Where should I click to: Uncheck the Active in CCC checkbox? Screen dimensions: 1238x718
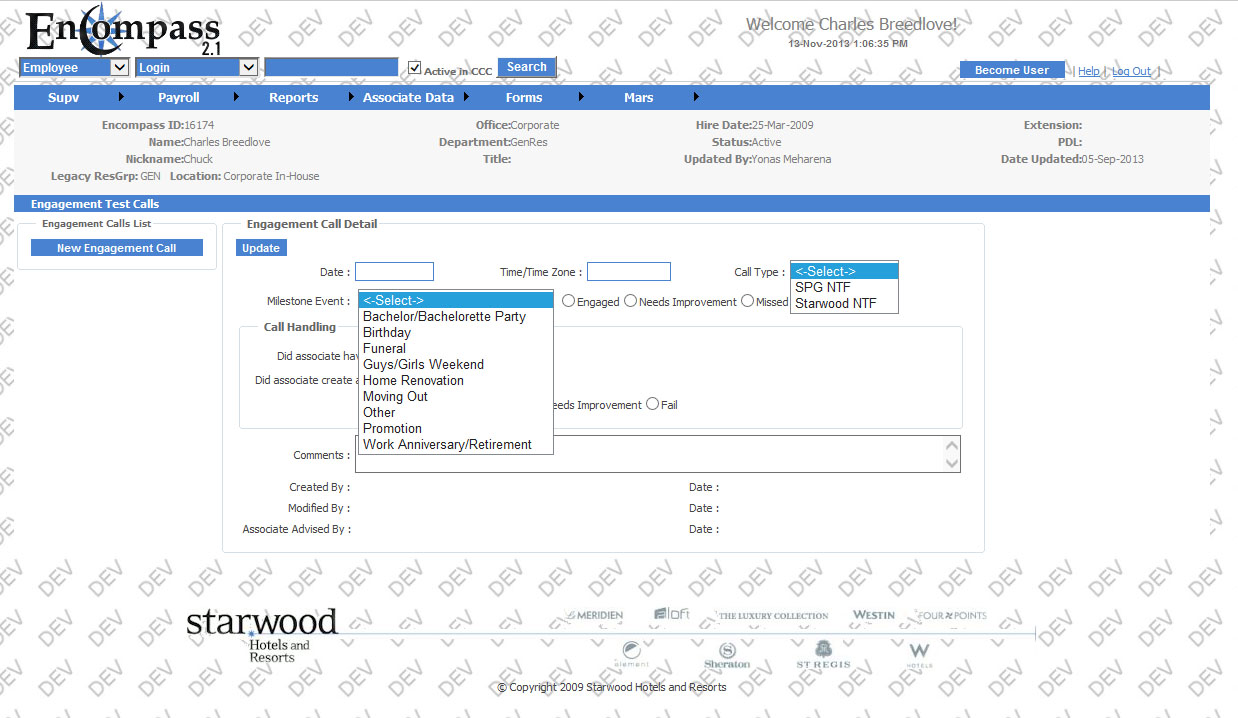[x=415, y=68]
